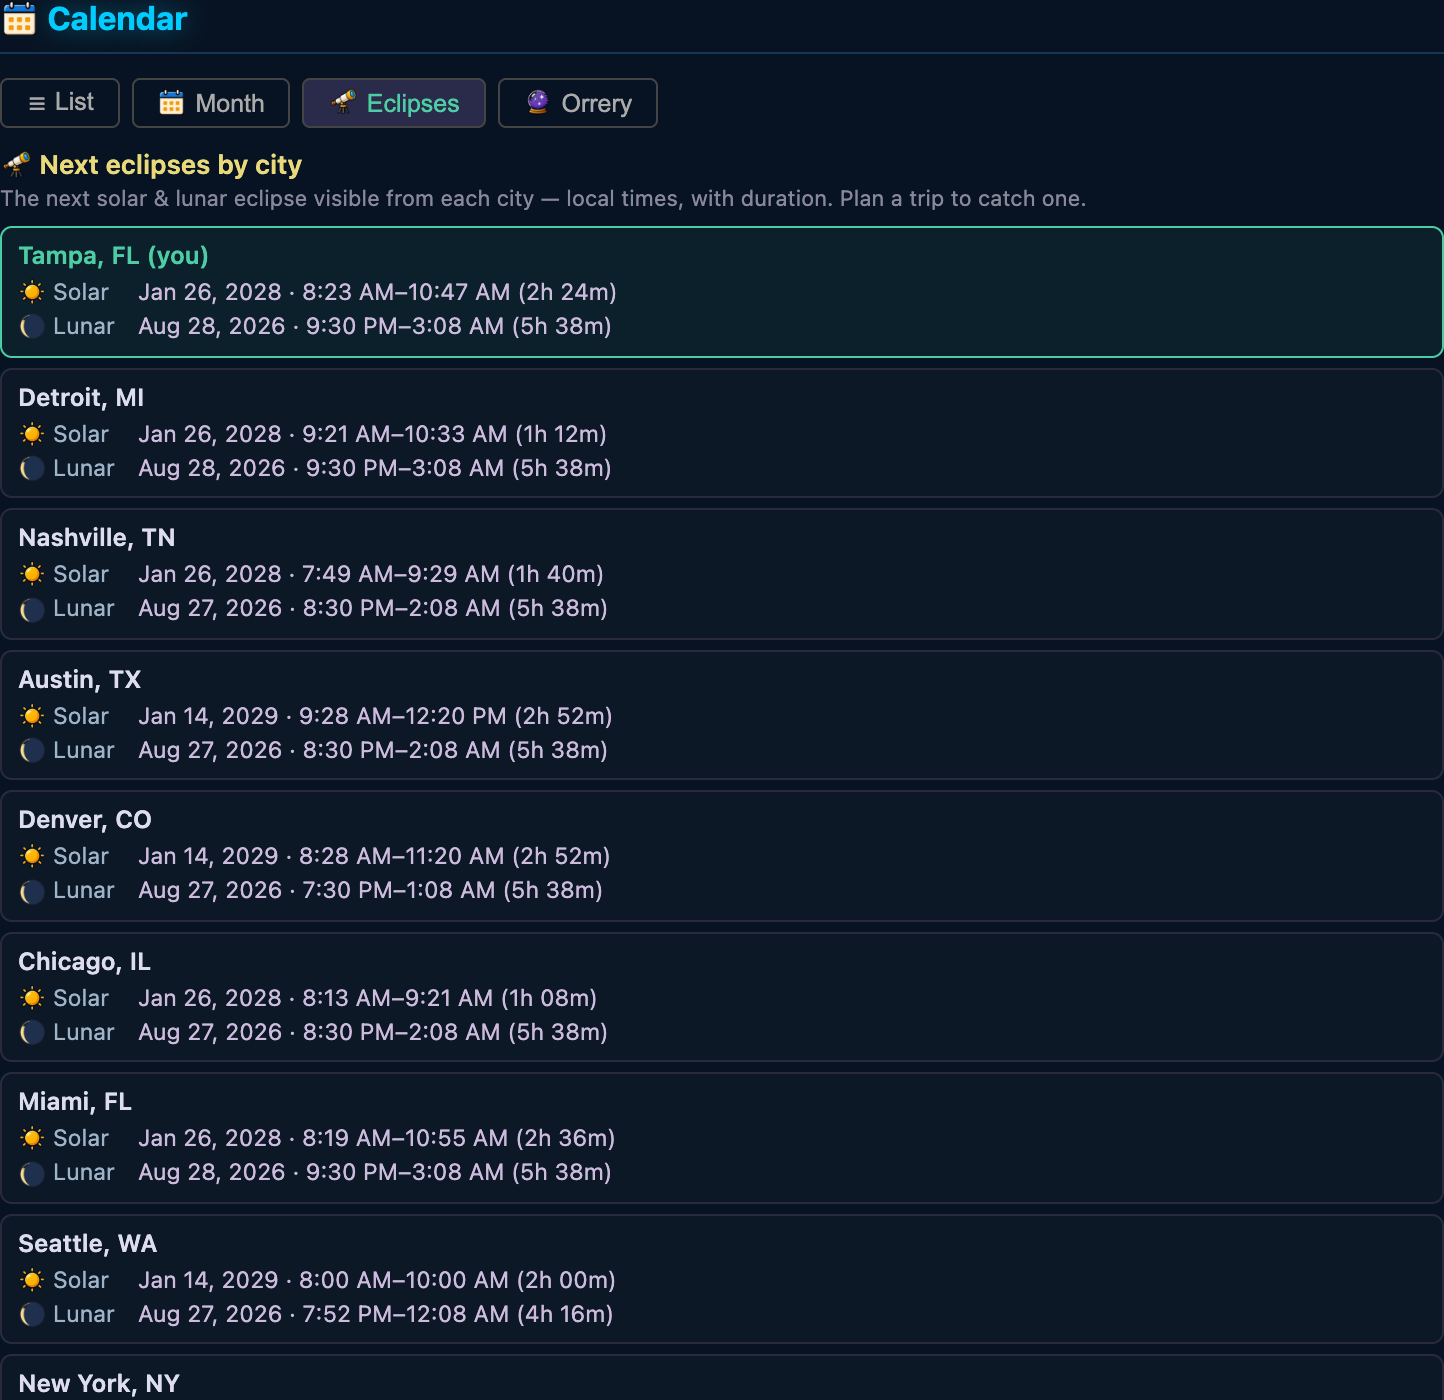1444x1400 pixels.
Task: Click the moon icon in Miami lunar row
Action: [x=32, y=1172]
